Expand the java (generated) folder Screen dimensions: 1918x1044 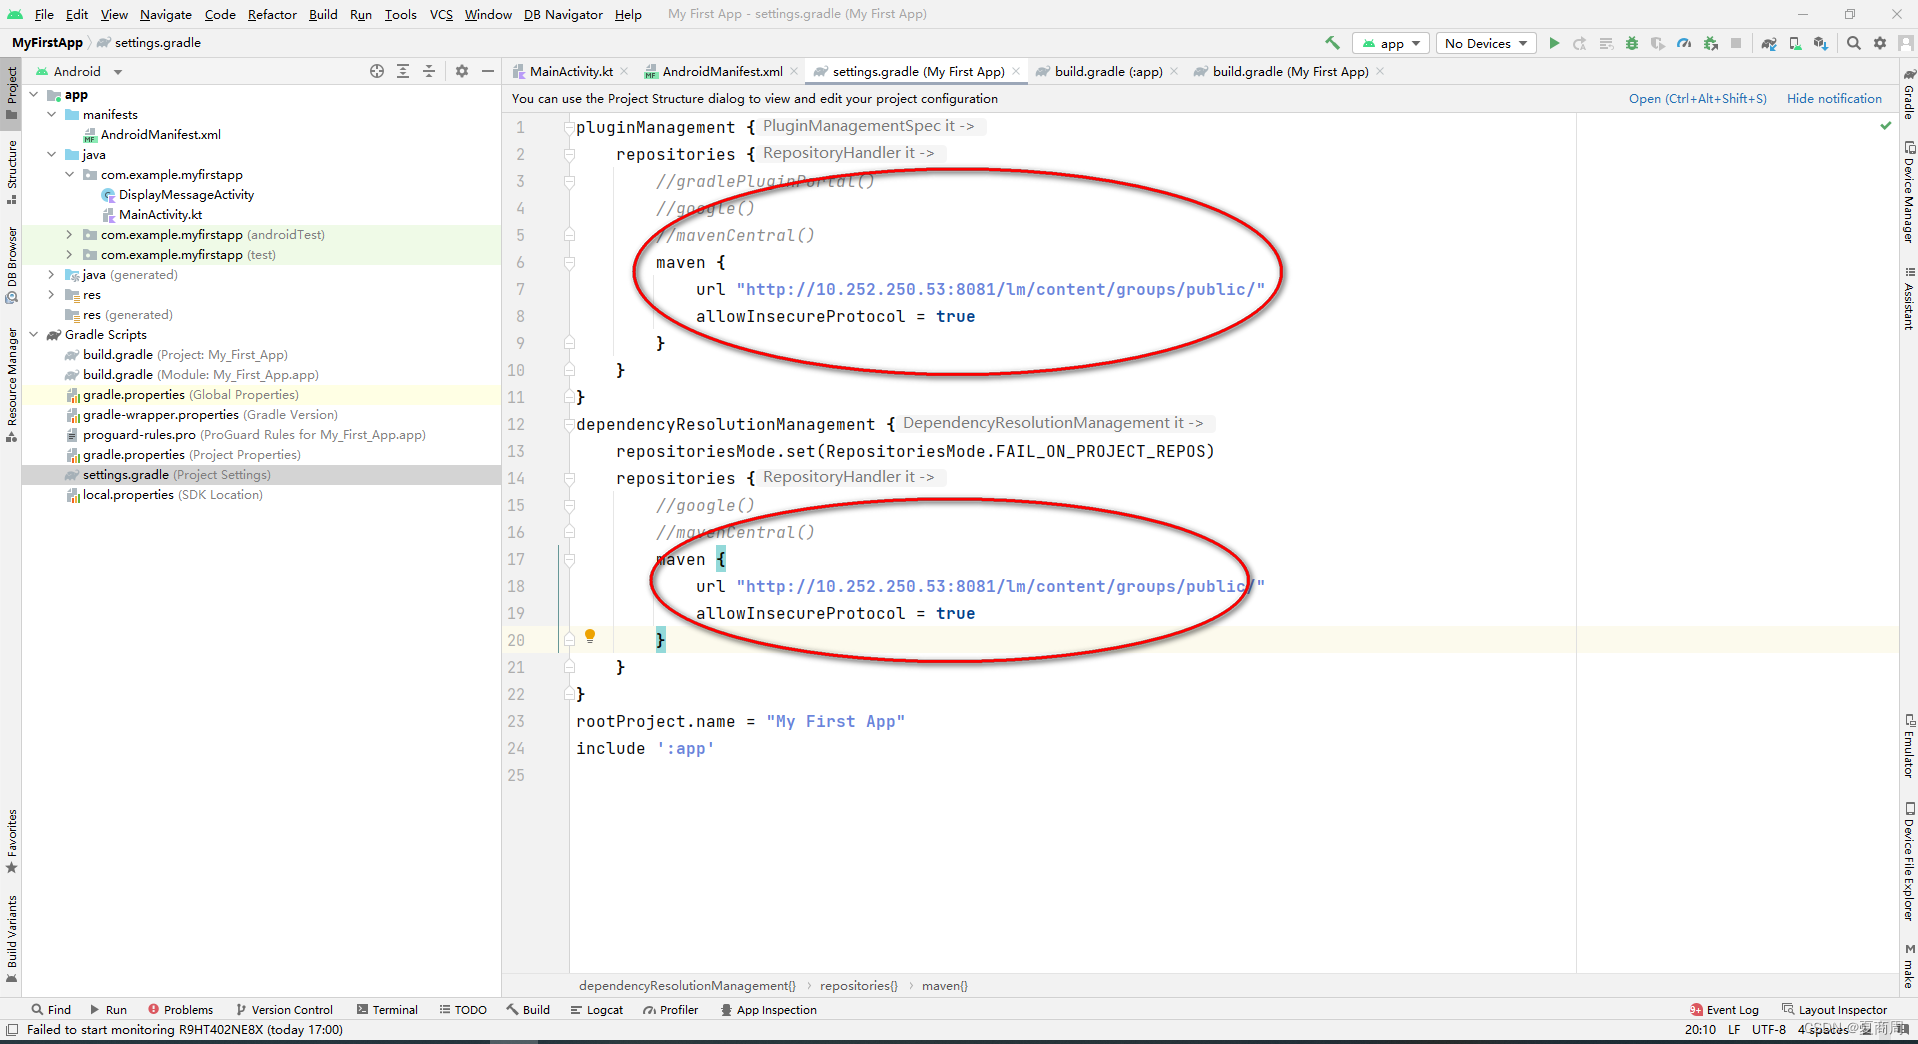click(52, 275)
